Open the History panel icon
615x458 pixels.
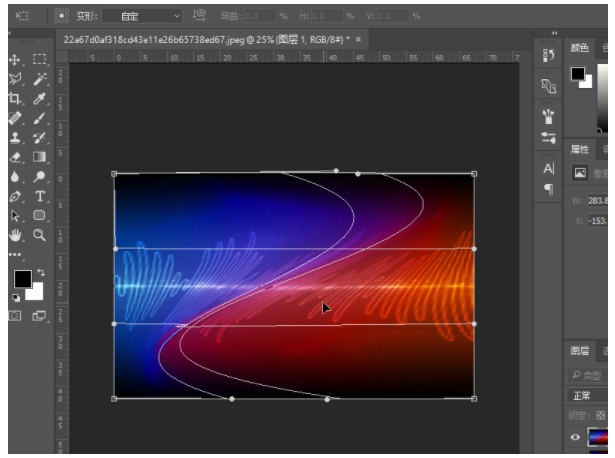pyautogui.click(x=548, y=56)
